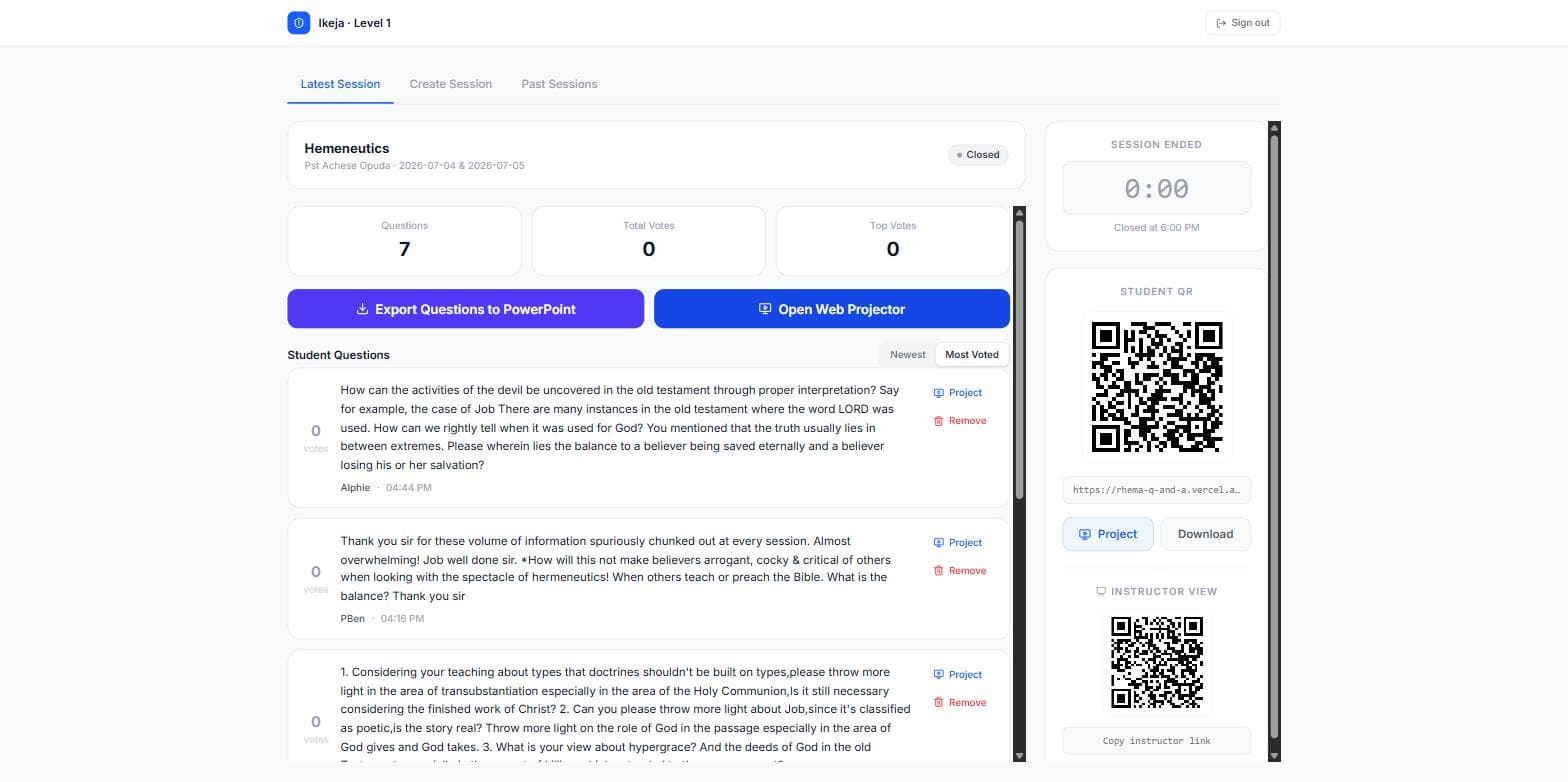Click the author name Alphie
This screenshot has height=782, width=1568.
355,488
